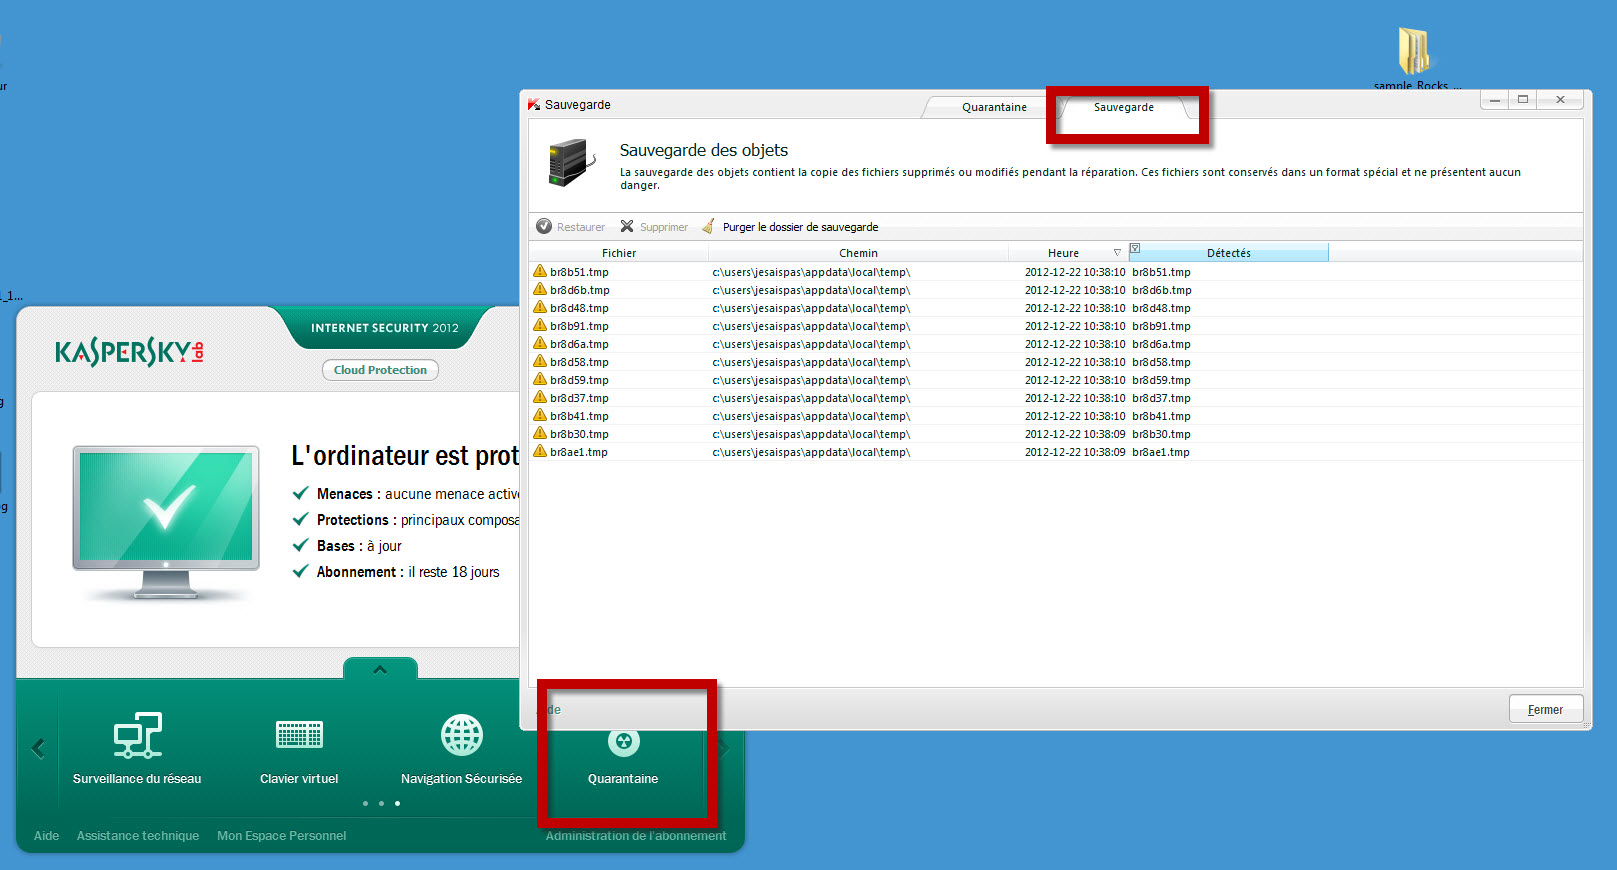Click the Menaces status line
This screenshot has width=1617, height=870.
pyautogui.click(x=406, y=494)
